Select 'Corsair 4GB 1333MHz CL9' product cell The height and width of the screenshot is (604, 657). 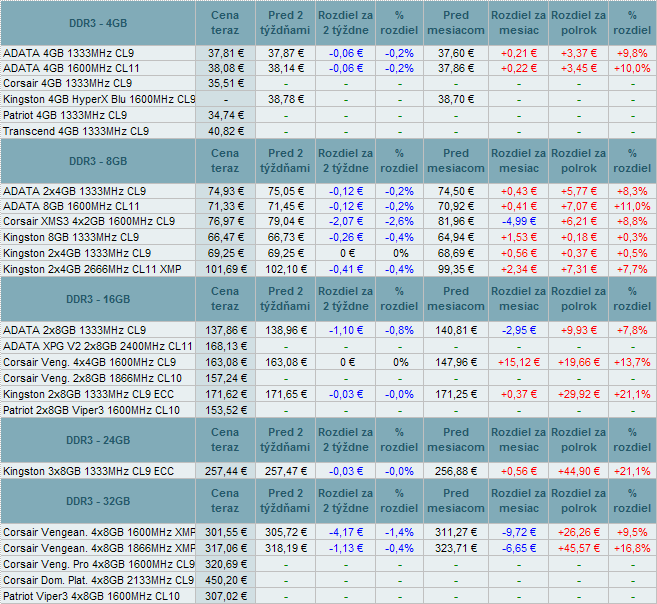[x=67, y=83]
